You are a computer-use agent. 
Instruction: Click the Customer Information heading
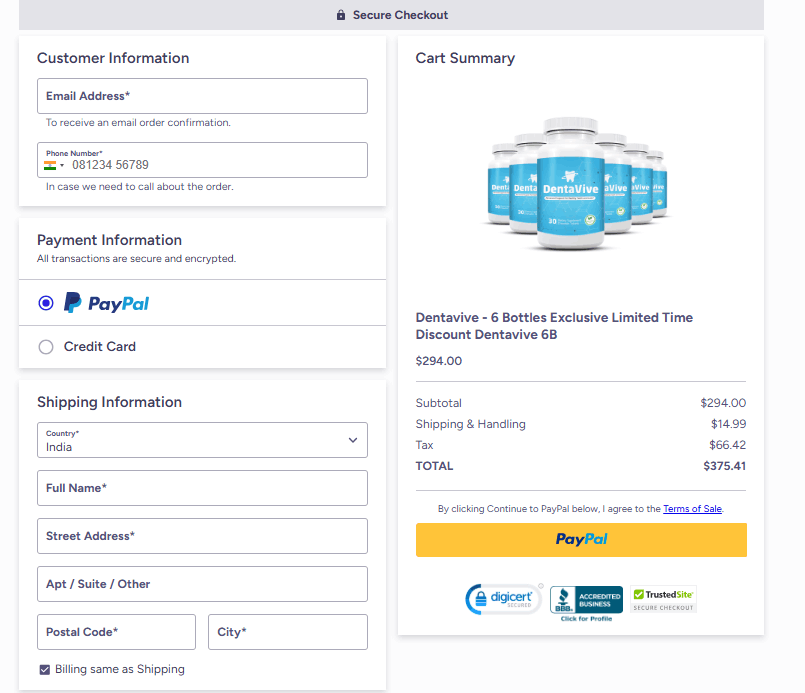click(x=113, y=58)
